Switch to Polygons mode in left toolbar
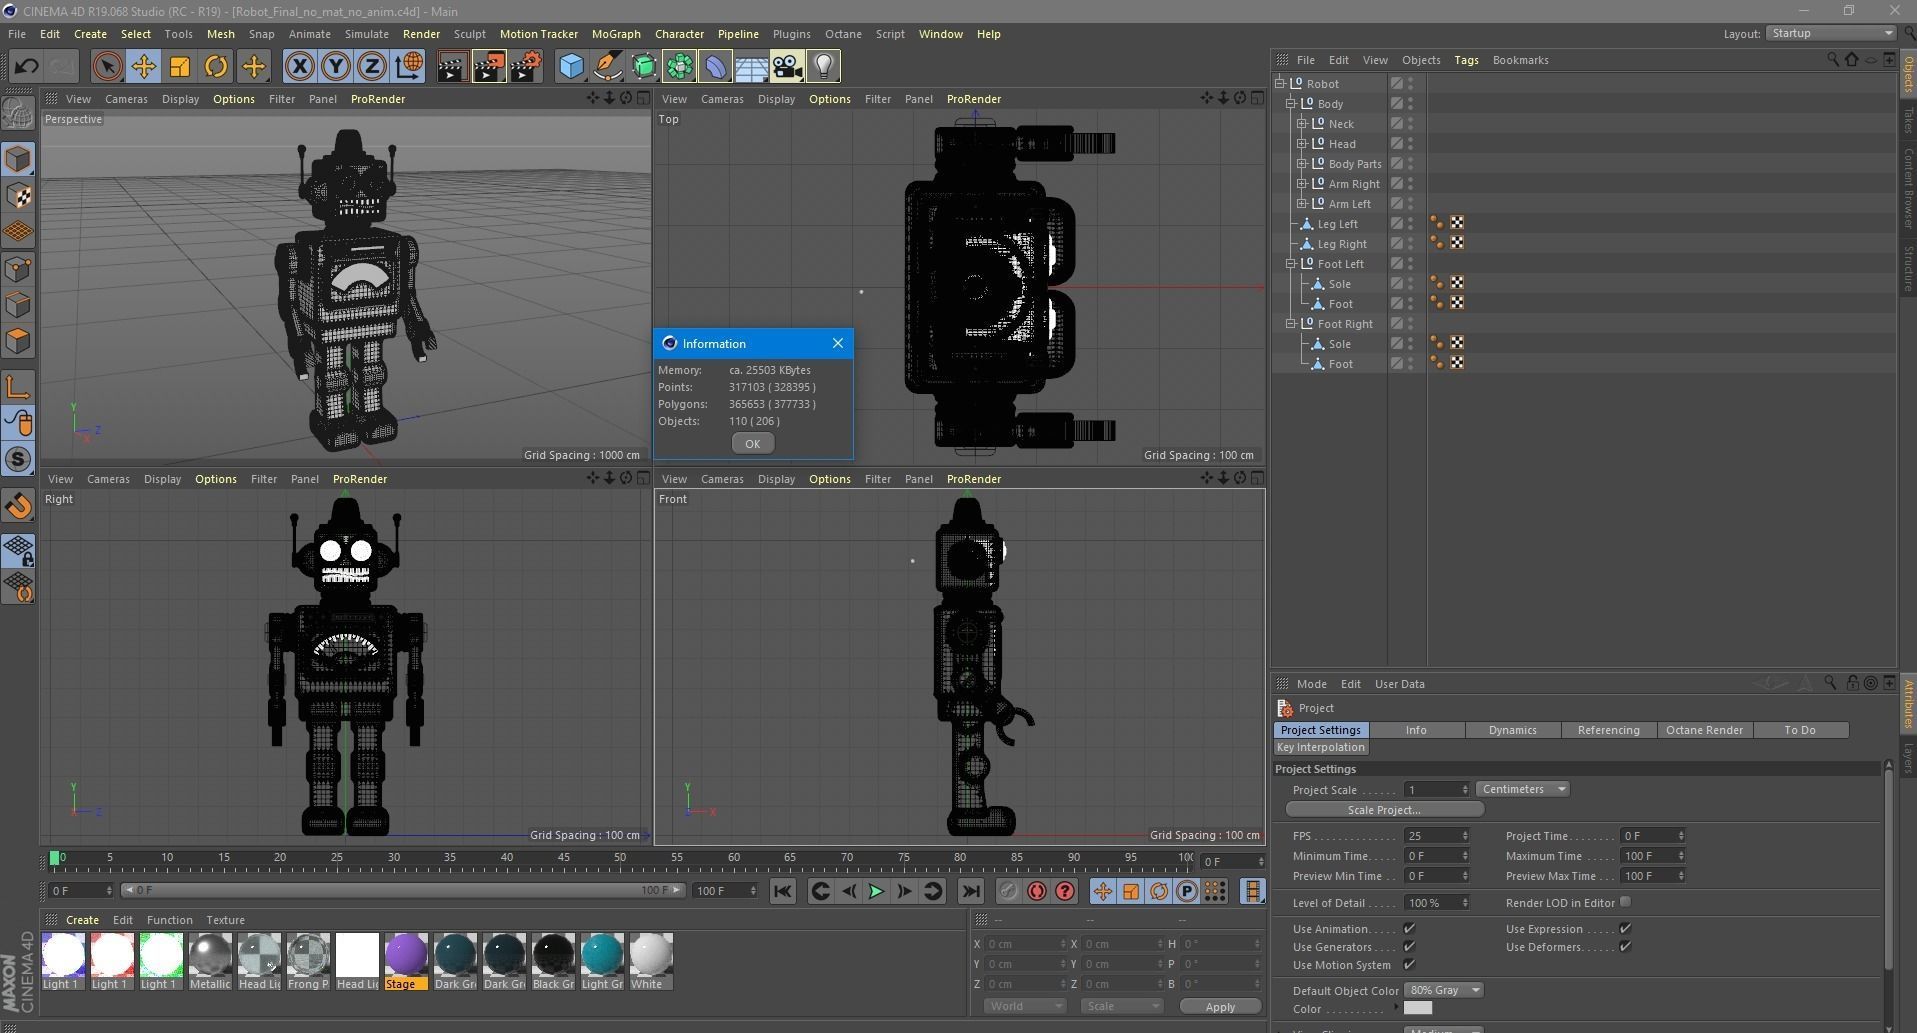Image resolution: width=1917 pixels, height=1033 pixels. (18, 341)
